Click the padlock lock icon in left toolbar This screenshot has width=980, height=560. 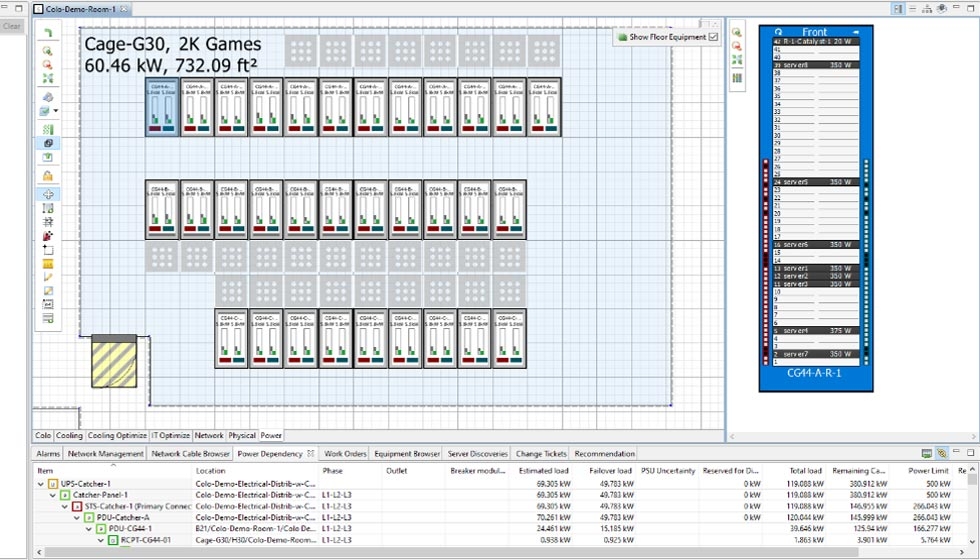click(48, 176)
